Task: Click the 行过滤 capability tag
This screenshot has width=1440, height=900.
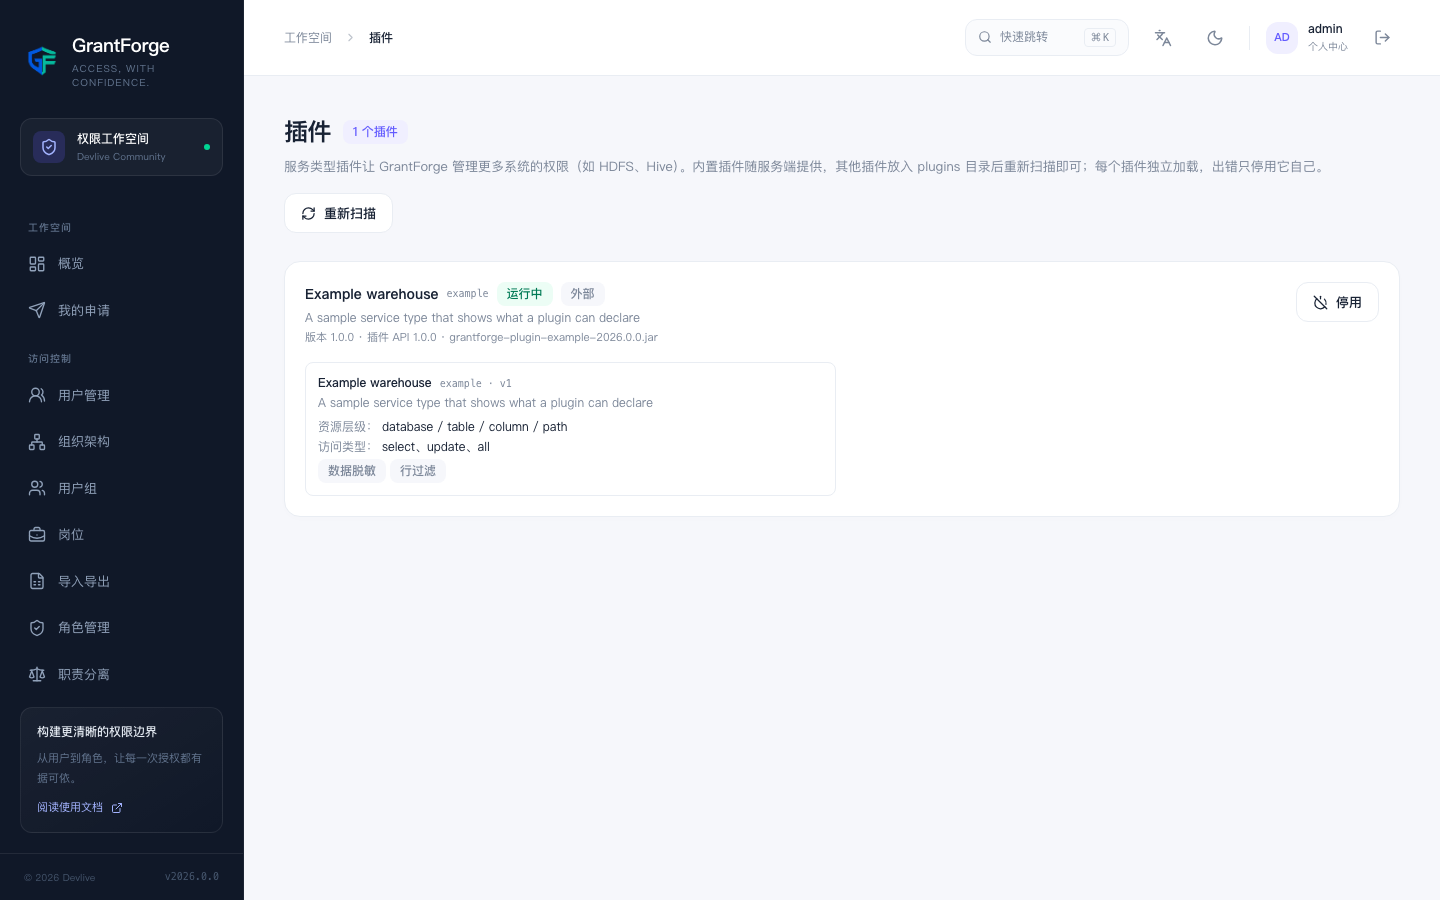Action: coord(418,471)
